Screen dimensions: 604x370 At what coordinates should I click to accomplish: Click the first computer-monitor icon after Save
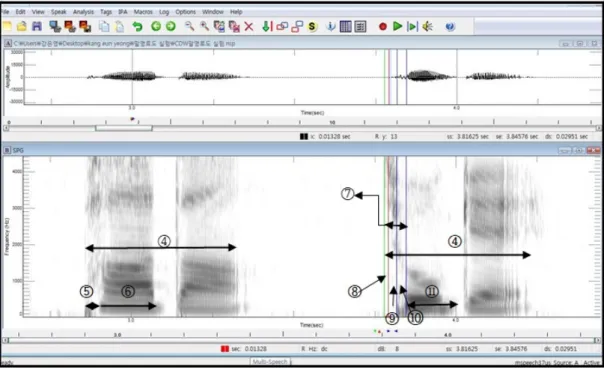pos(55,26)
